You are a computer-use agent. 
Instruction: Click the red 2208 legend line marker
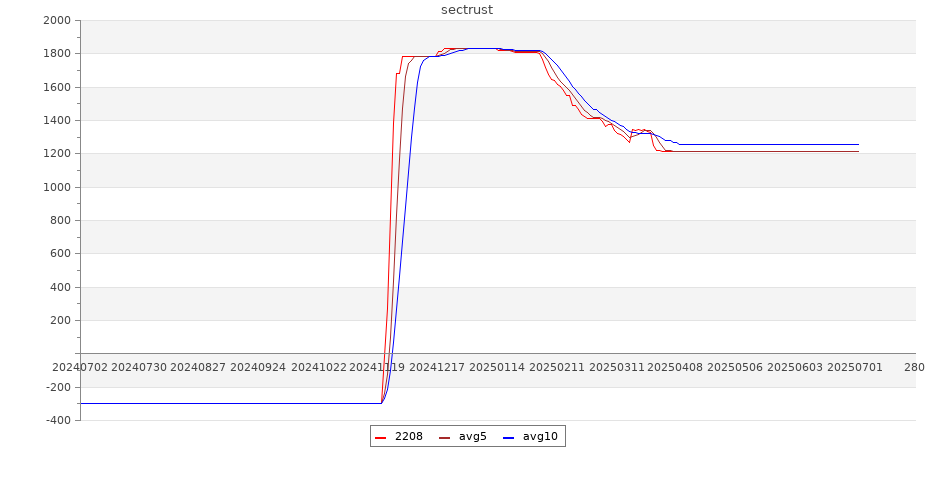coord(380,437)
